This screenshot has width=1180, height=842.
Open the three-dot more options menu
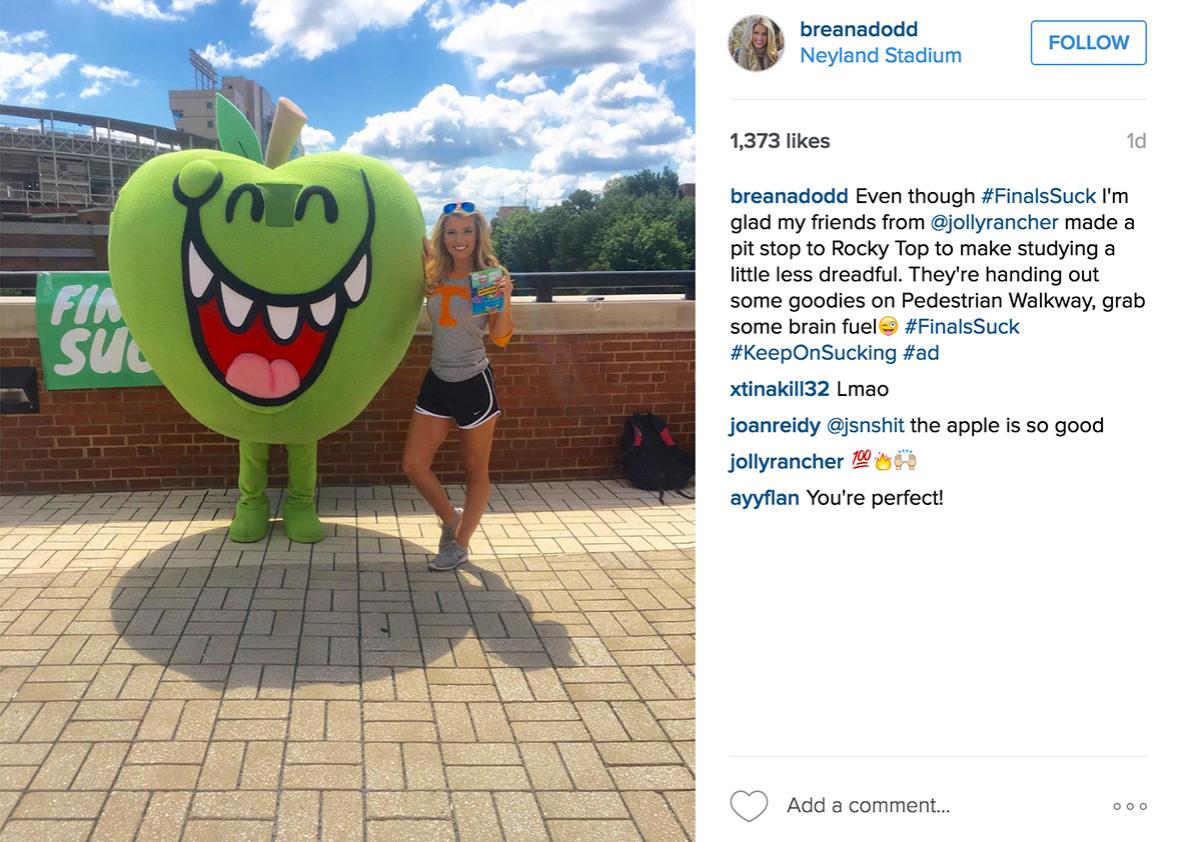point(1130,806)
